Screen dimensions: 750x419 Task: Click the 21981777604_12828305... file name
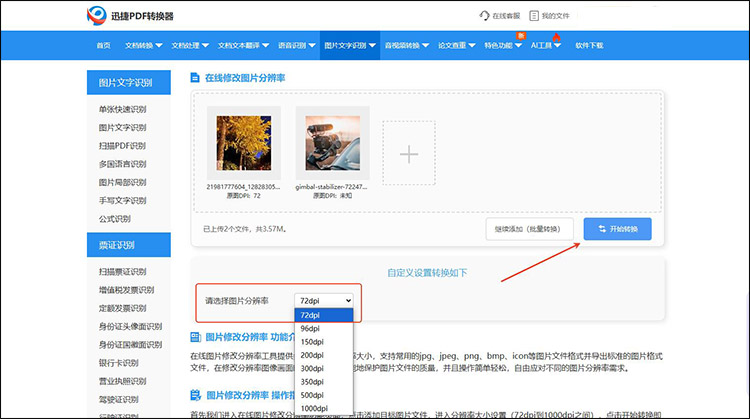[243, 187]
